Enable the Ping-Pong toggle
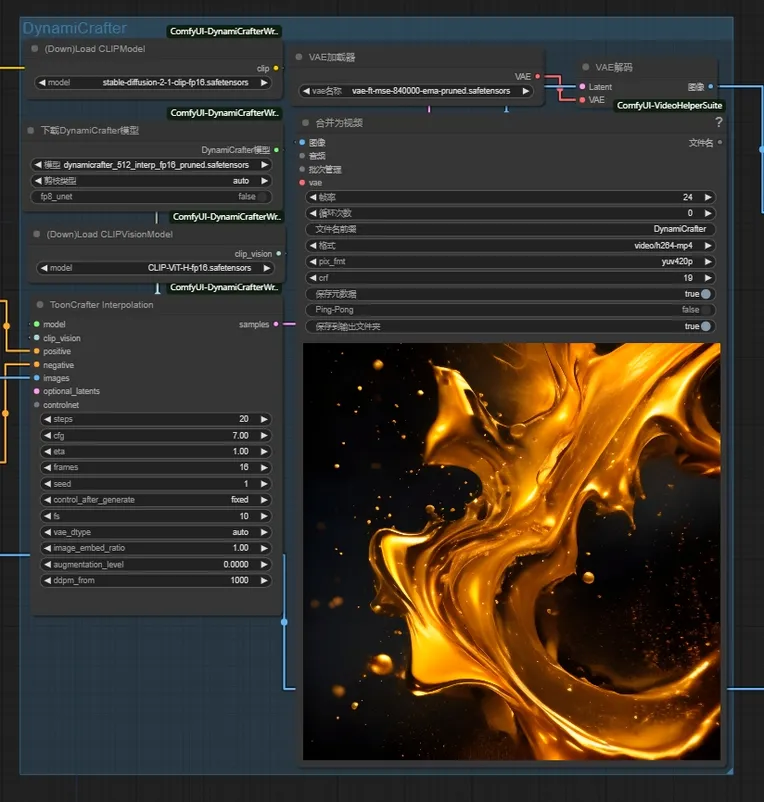 click(705, 310)
